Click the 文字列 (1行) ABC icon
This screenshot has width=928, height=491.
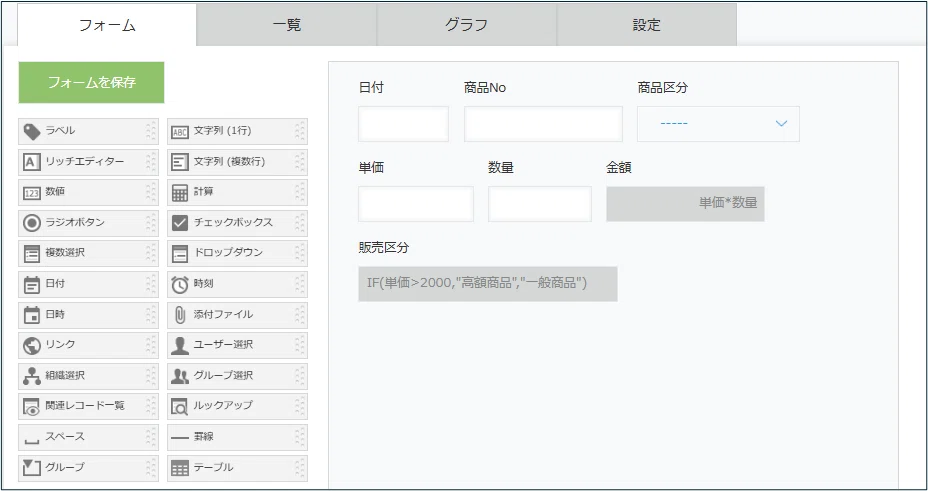tap(180, 132)
